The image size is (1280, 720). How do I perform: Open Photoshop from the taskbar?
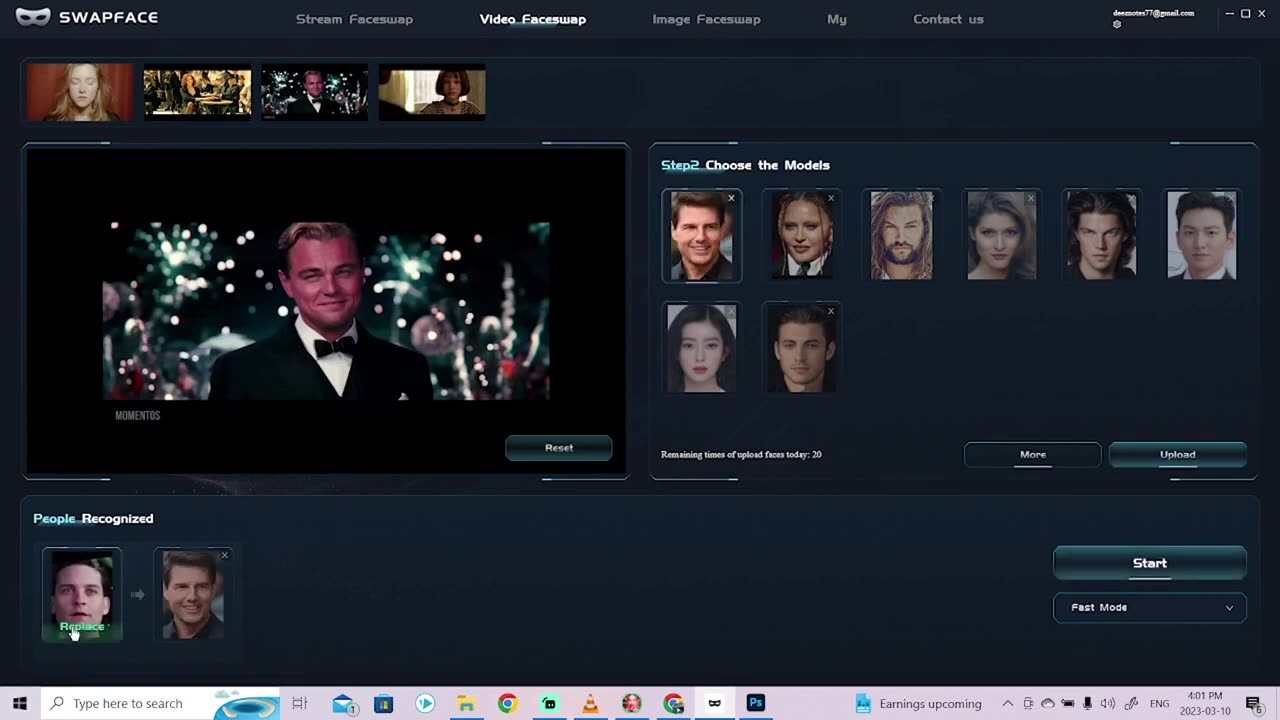point(755,703)
